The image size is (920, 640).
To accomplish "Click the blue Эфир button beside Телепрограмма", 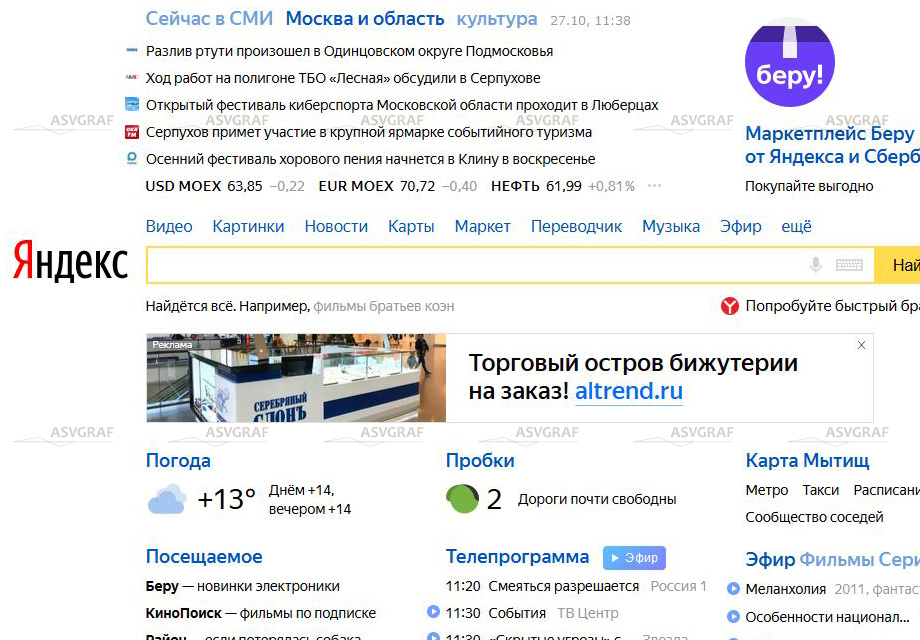I will 634,558.
